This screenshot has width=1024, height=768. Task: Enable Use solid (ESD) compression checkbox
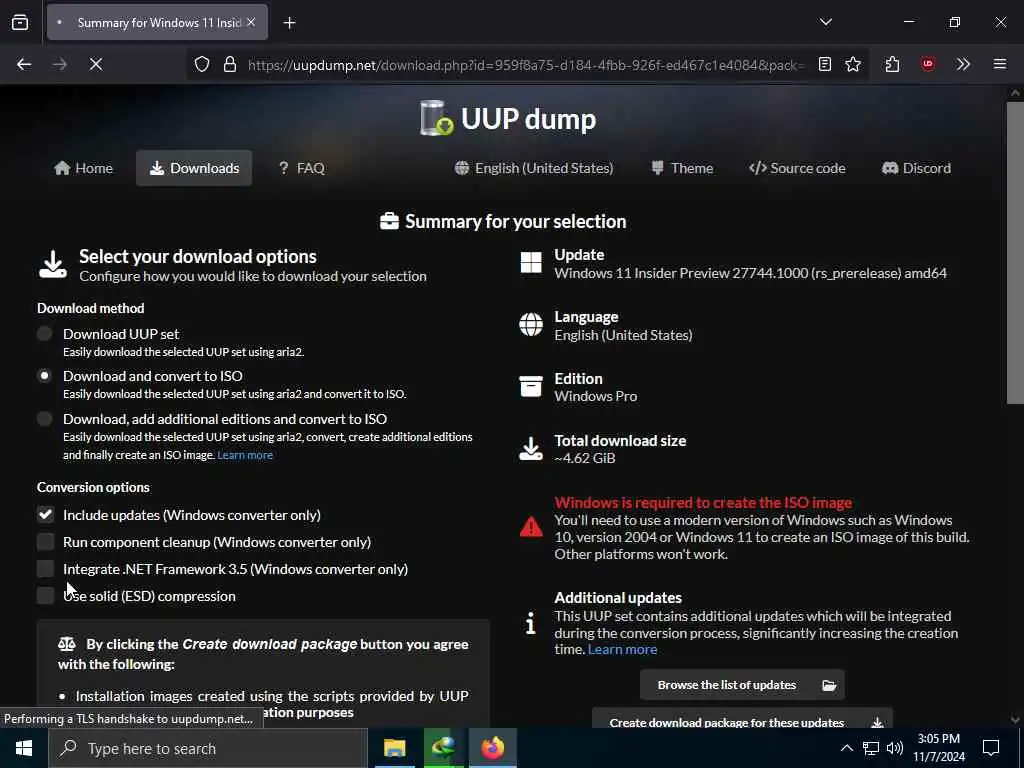pyautogui.click(x=45, y=596)
